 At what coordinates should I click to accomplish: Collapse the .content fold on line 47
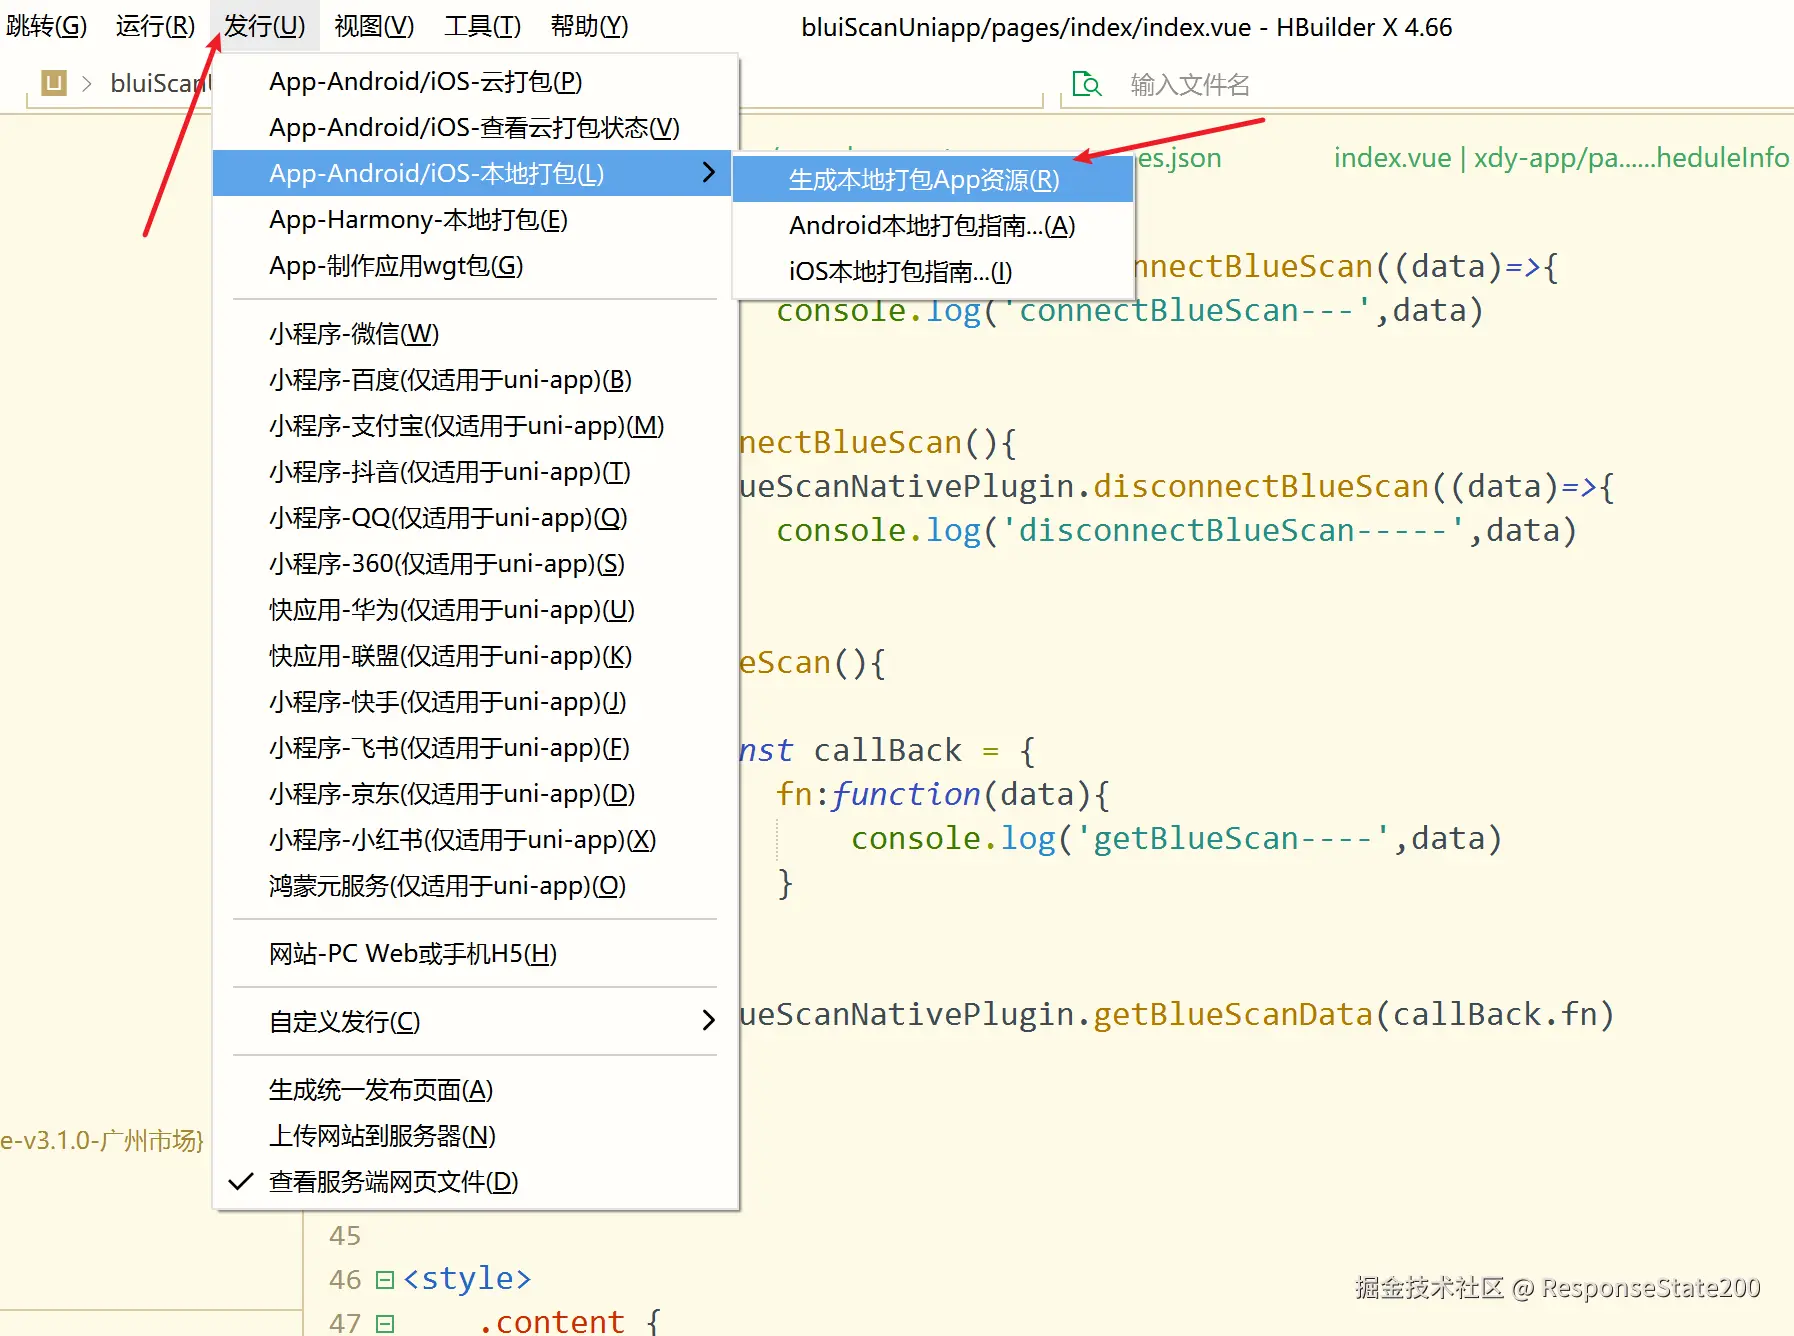tap(385, 1324)
